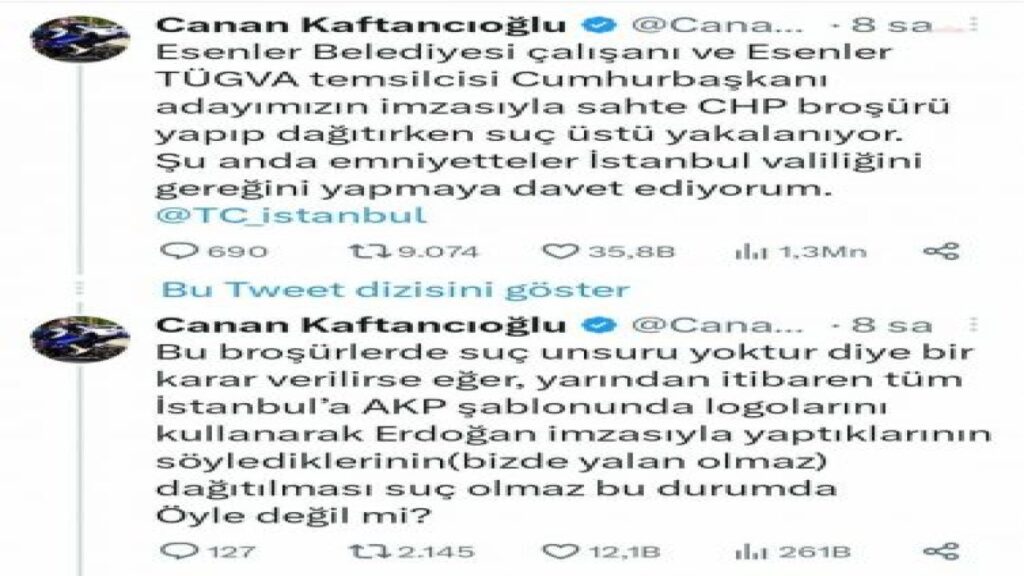
Task: Click Bu Tweet dizisini göster link
Action: coord(395,289)
